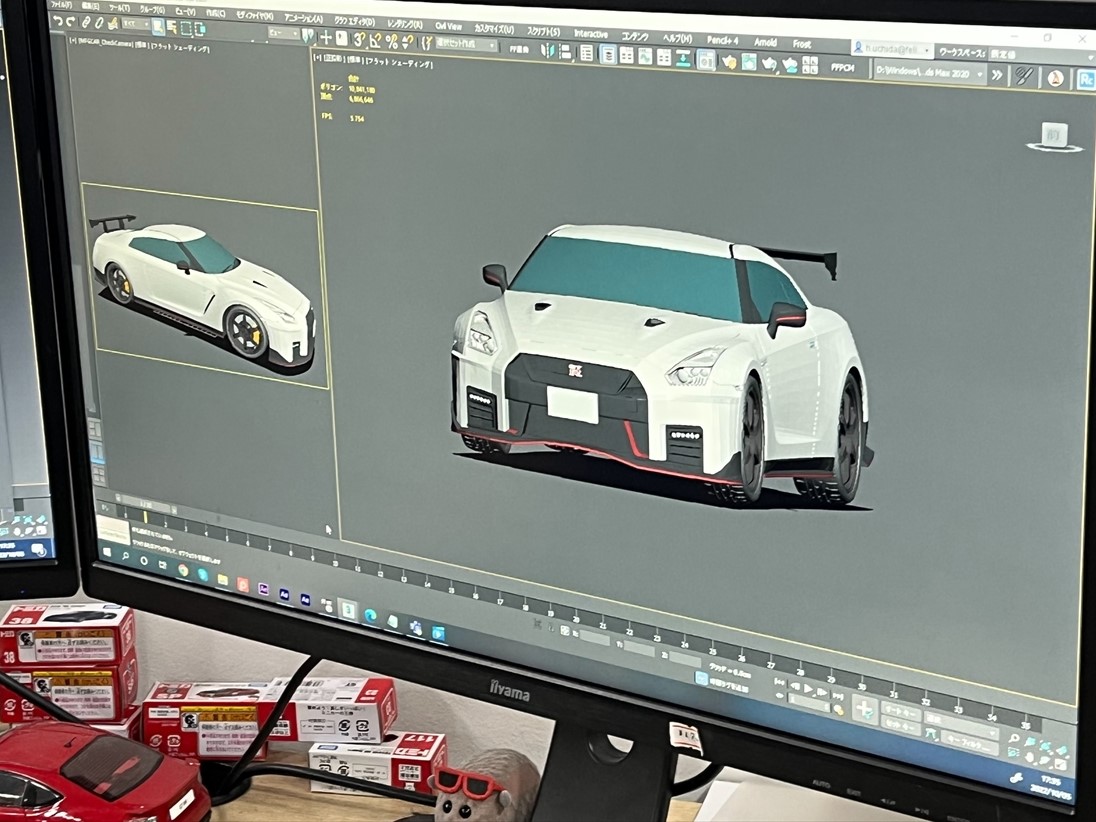
Task: Open the Workspaces selector dropdown
Action: pos(1043,55)
